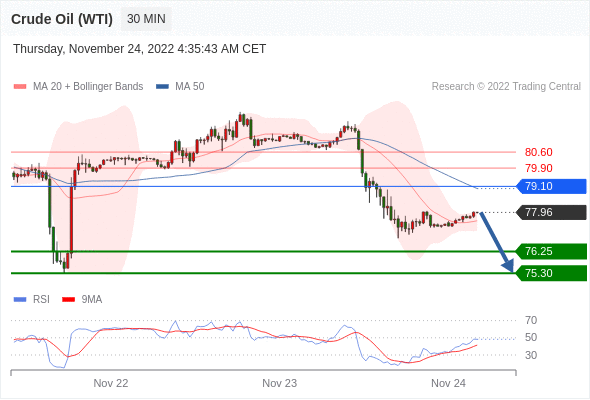Click the RSI axis value 30
Viewport: 590px width, 400px height.
(x=531, y=355)
